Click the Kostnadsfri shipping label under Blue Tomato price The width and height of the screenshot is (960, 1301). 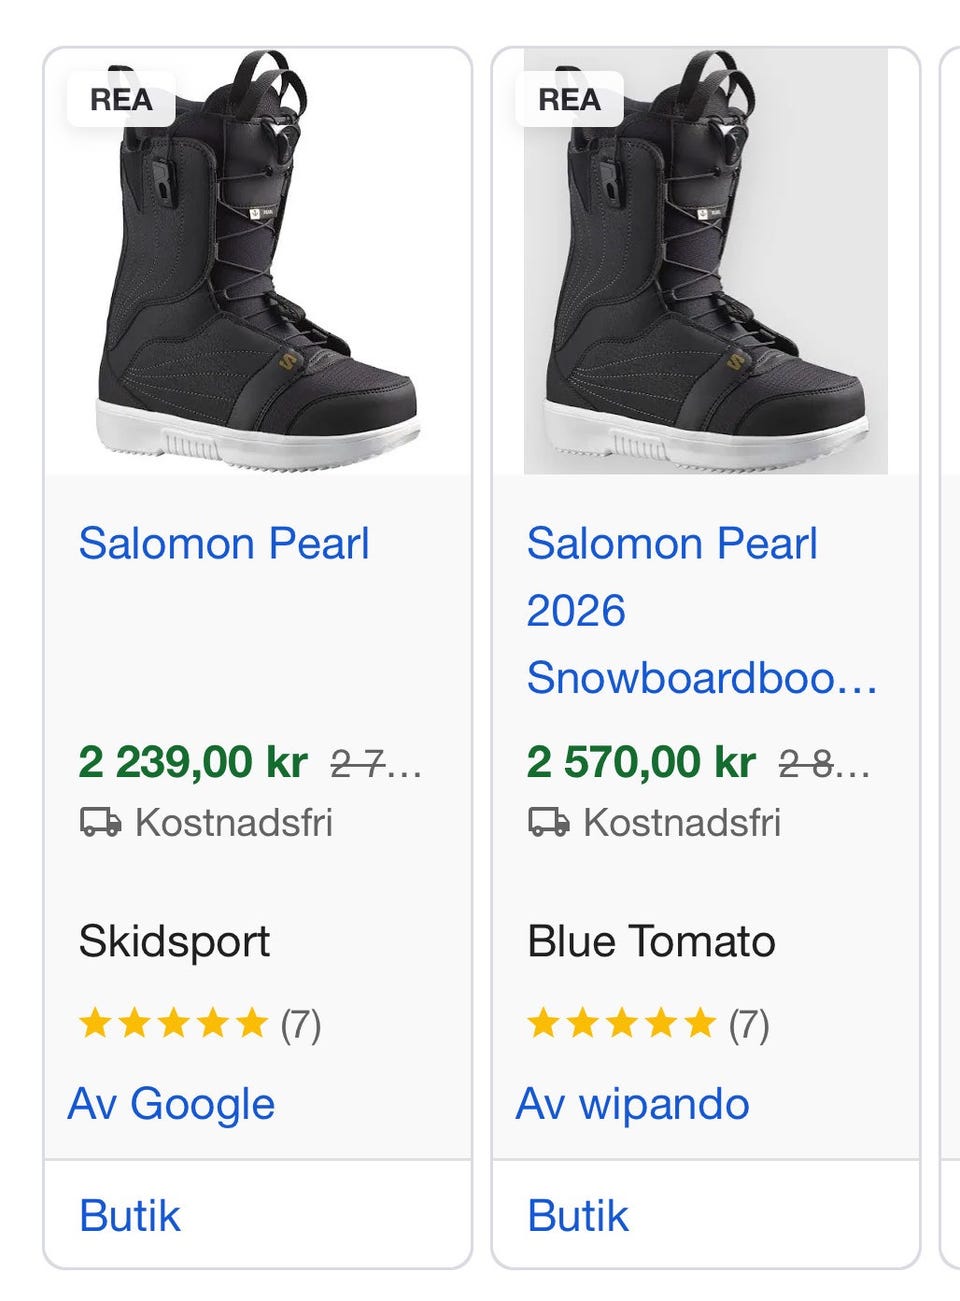(682, 823)
